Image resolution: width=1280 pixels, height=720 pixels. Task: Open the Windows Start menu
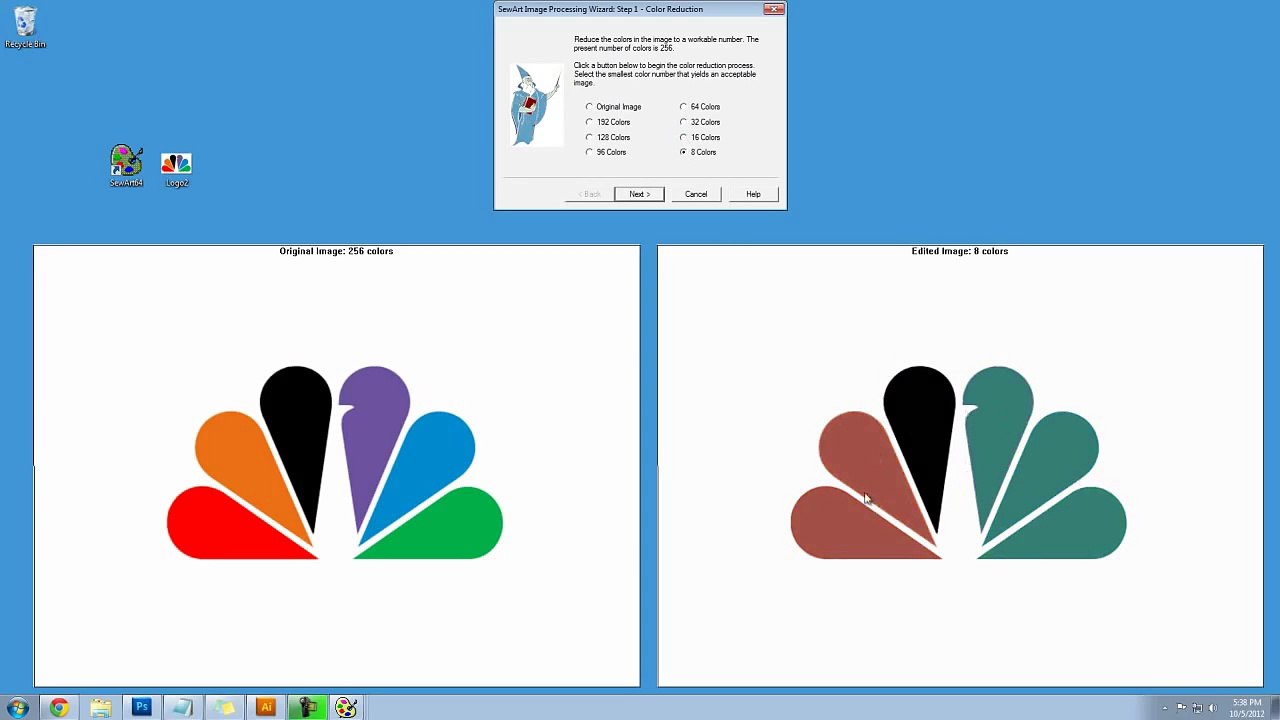[18, 708]
